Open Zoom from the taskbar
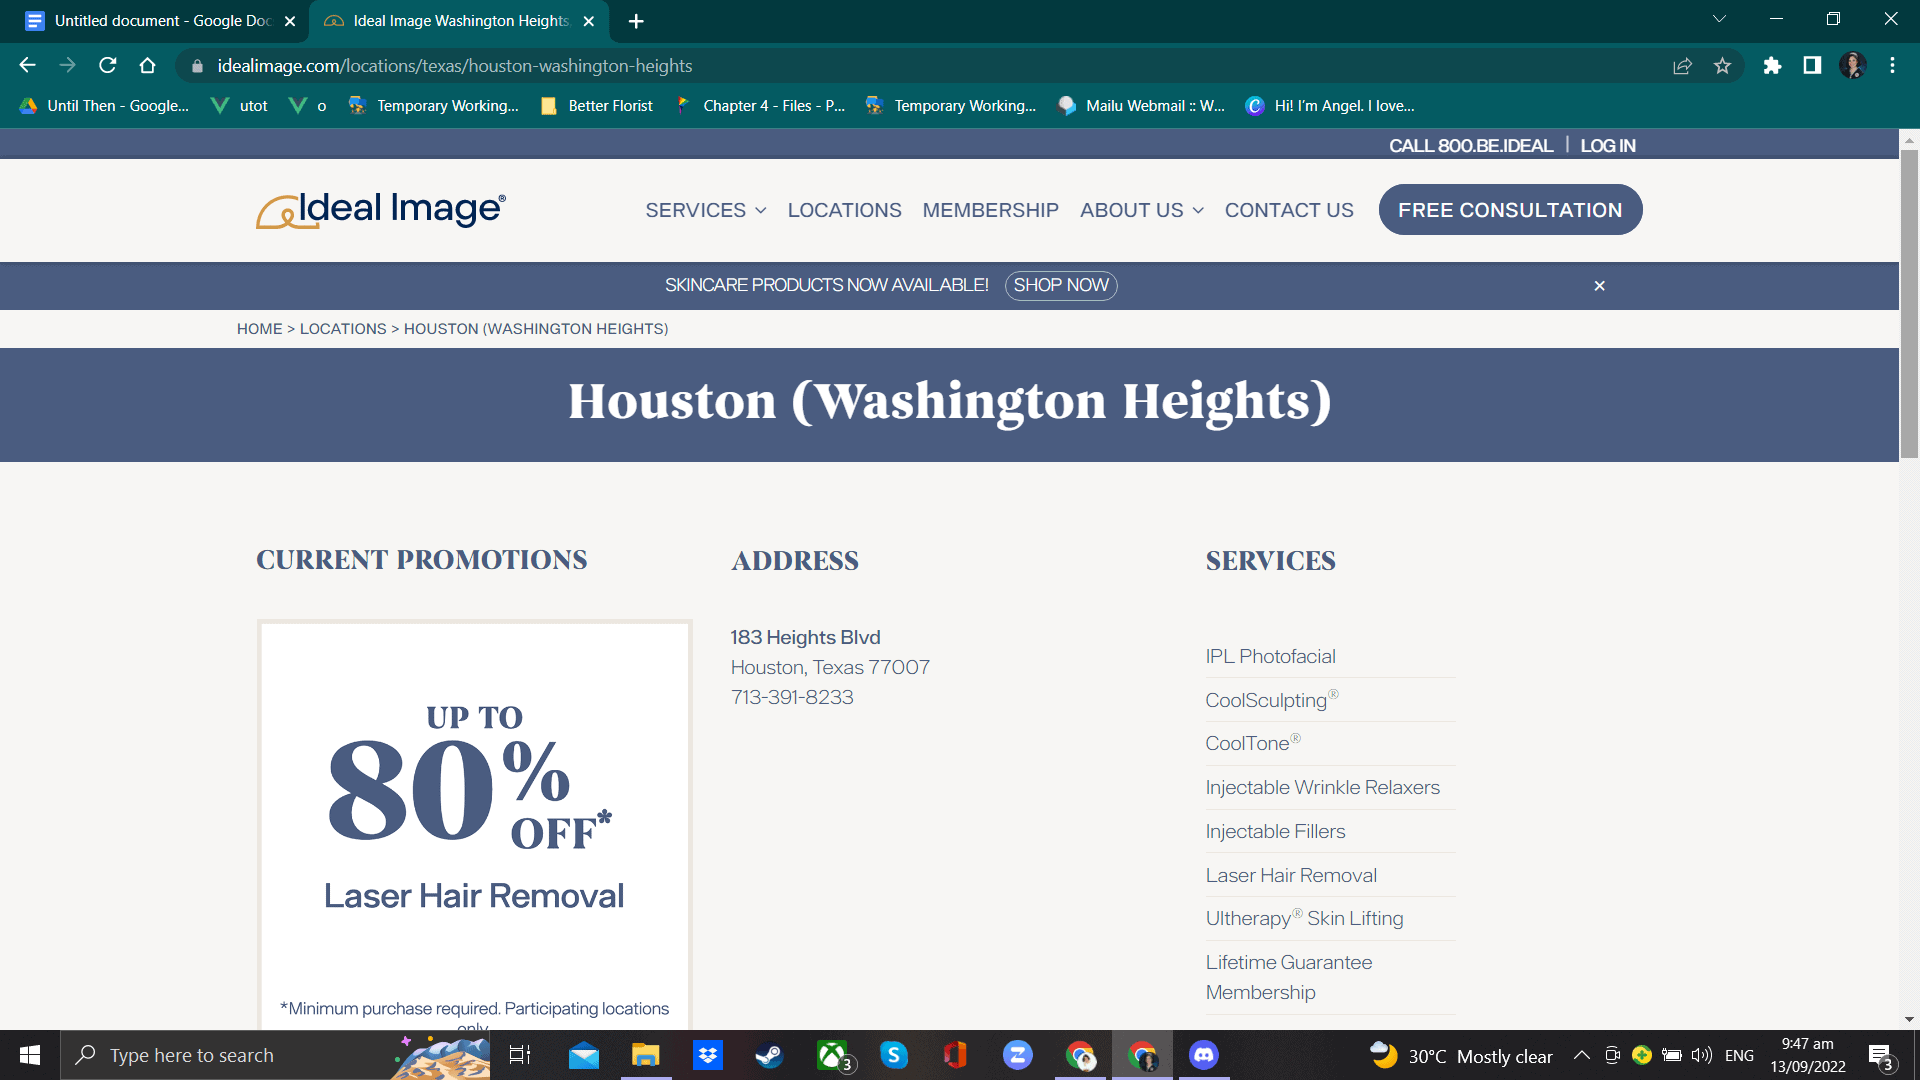This screenshot has width=1920, height=1080. (x=1018, y=1055)
